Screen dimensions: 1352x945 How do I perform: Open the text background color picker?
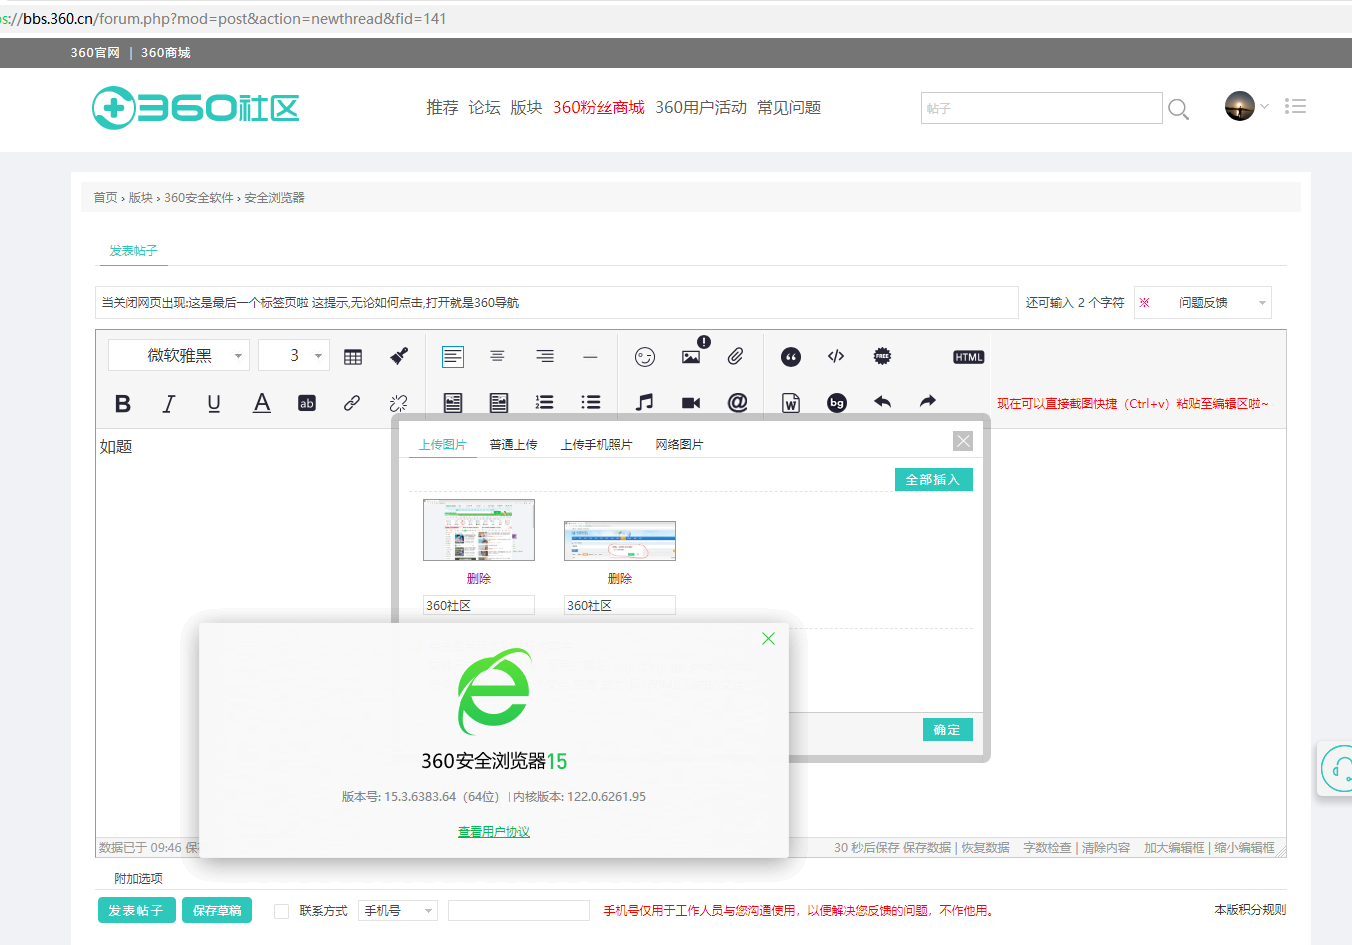[307, 403]
